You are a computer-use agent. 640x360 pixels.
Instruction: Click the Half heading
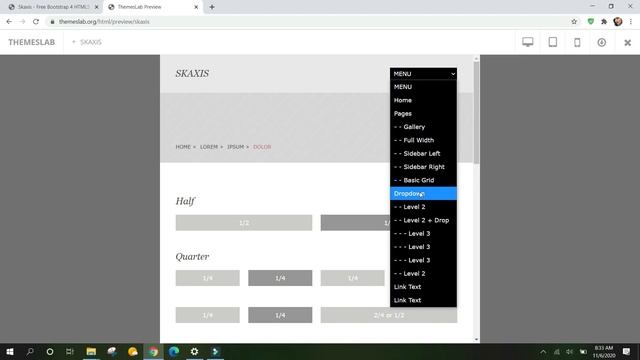pyautogui.click(x=185, y=201)
